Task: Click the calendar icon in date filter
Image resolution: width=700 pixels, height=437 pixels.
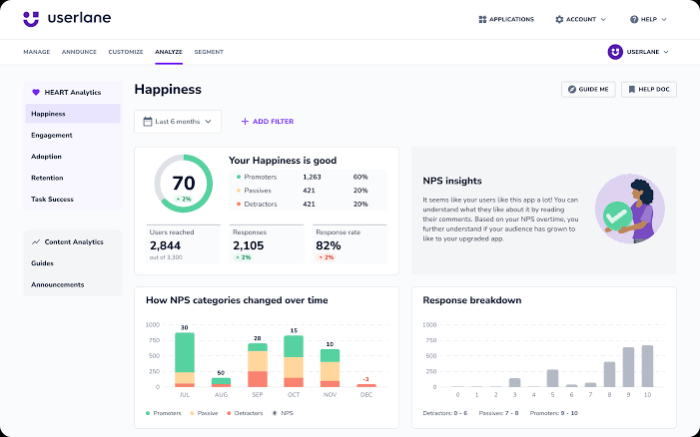Action: 148,122
